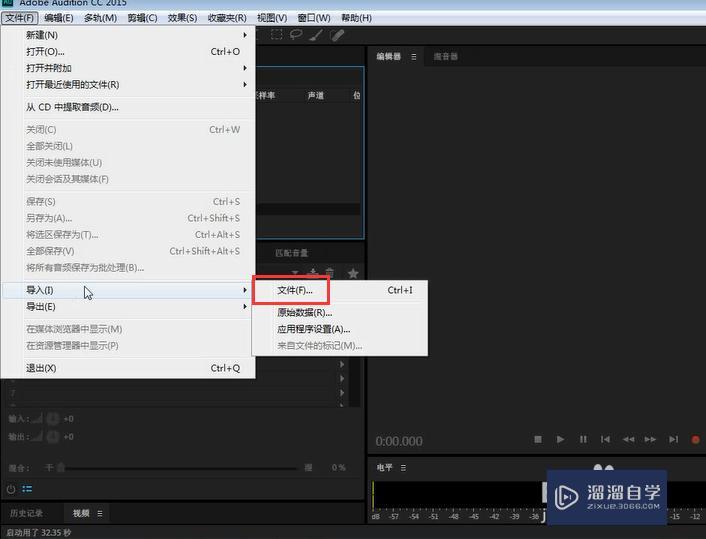Viewport: 706px width, 539px height.
Task: Select 退出(X) to quit
Action: point(128,368)
